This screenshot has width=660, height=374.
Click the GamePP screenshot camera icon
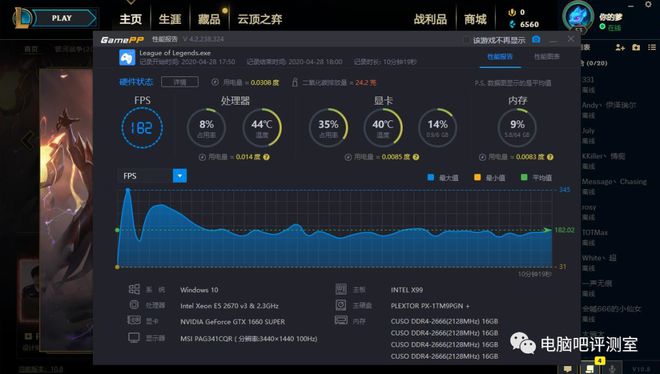pos(536,40)
